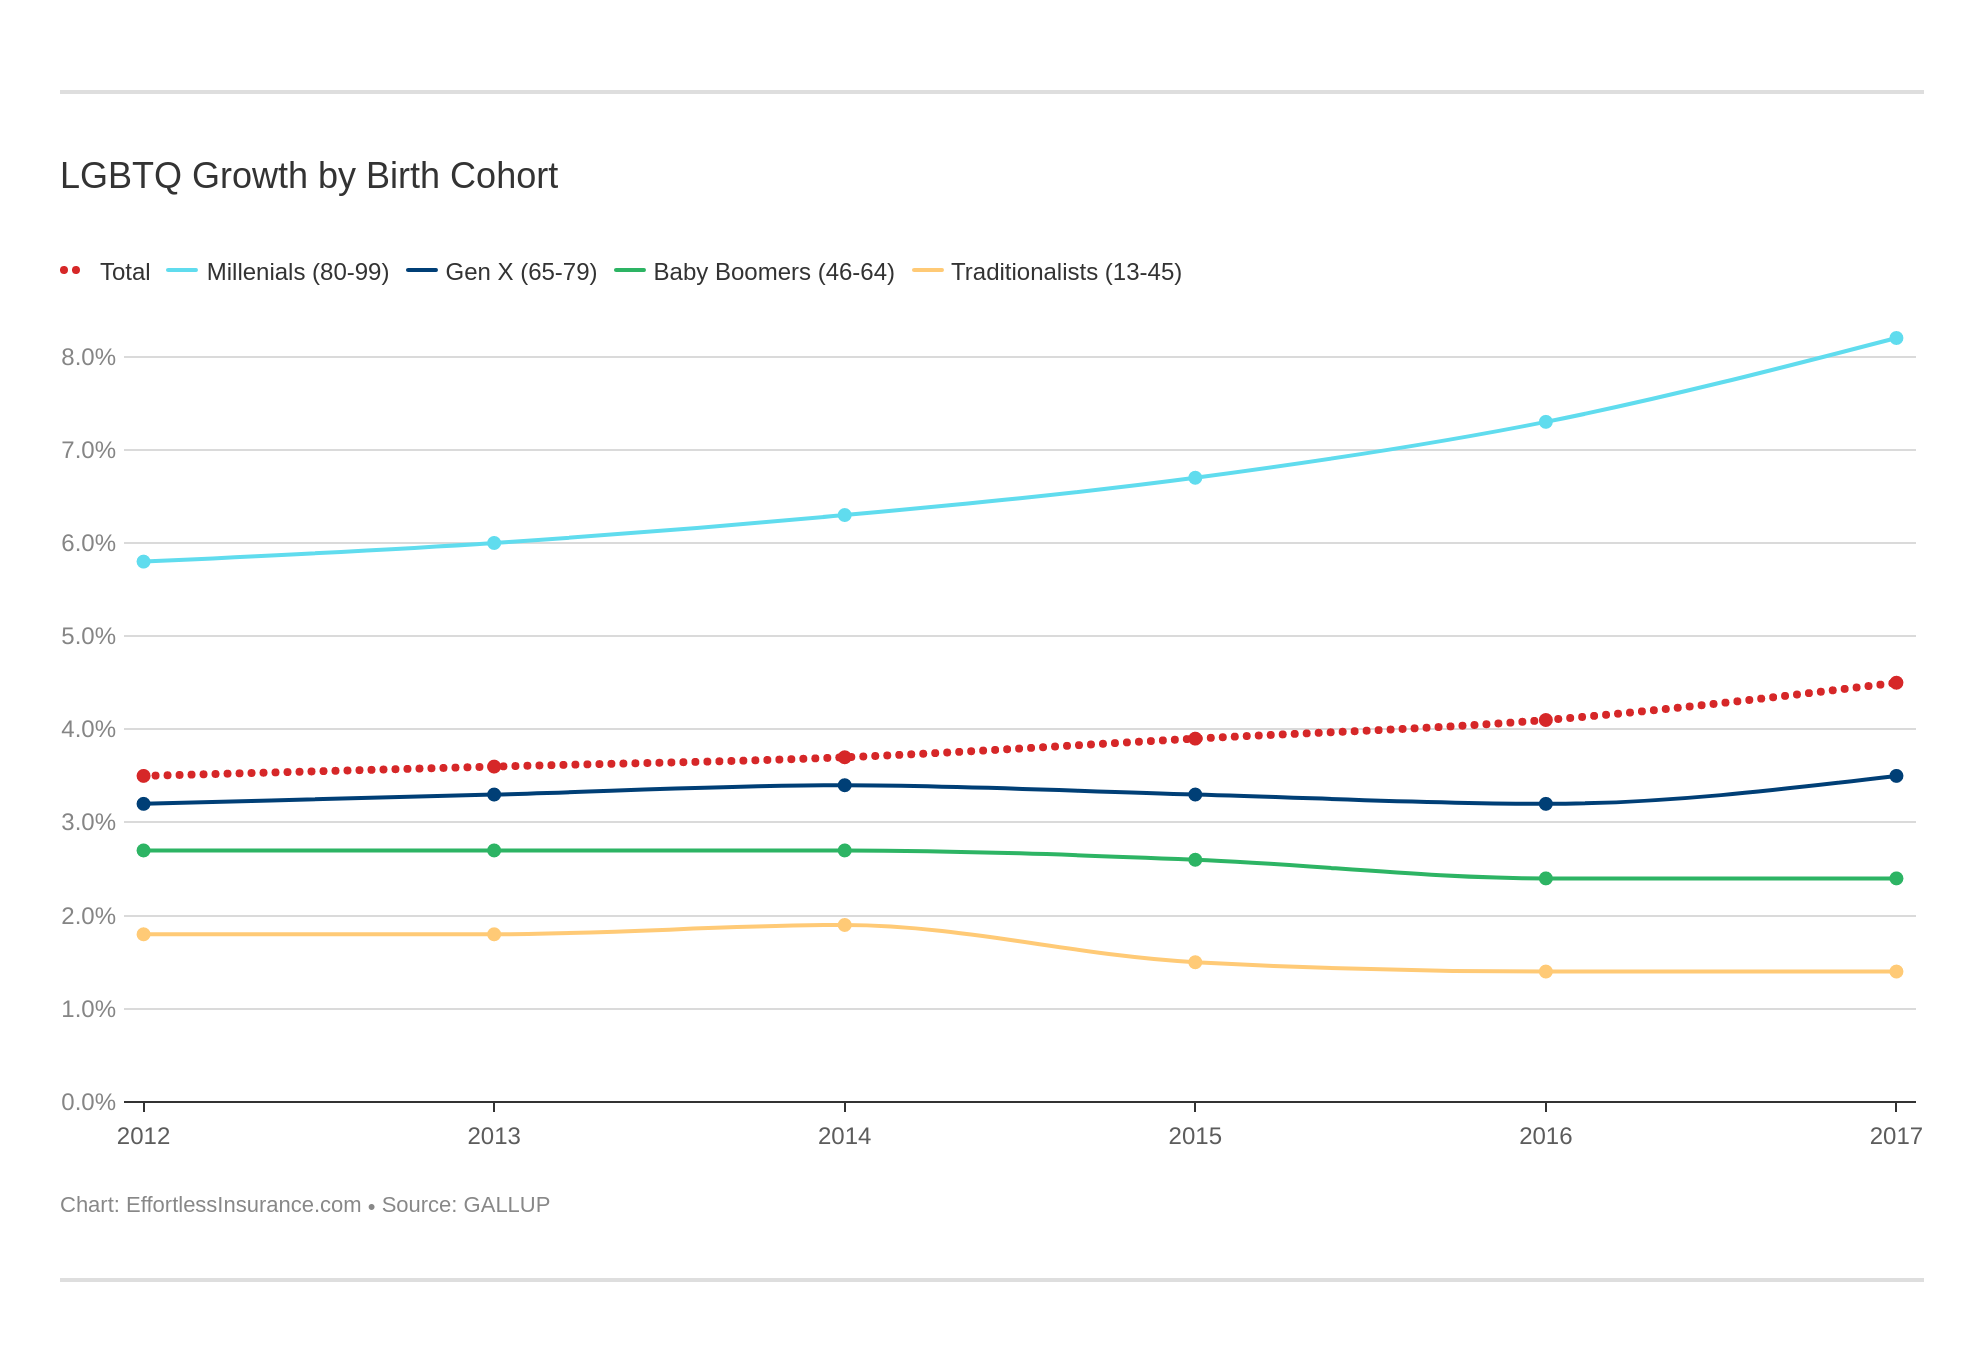Screen dimensions: 1984x1372
Task: Click the Millenials data point for 2016
Action: point(1546,422)
